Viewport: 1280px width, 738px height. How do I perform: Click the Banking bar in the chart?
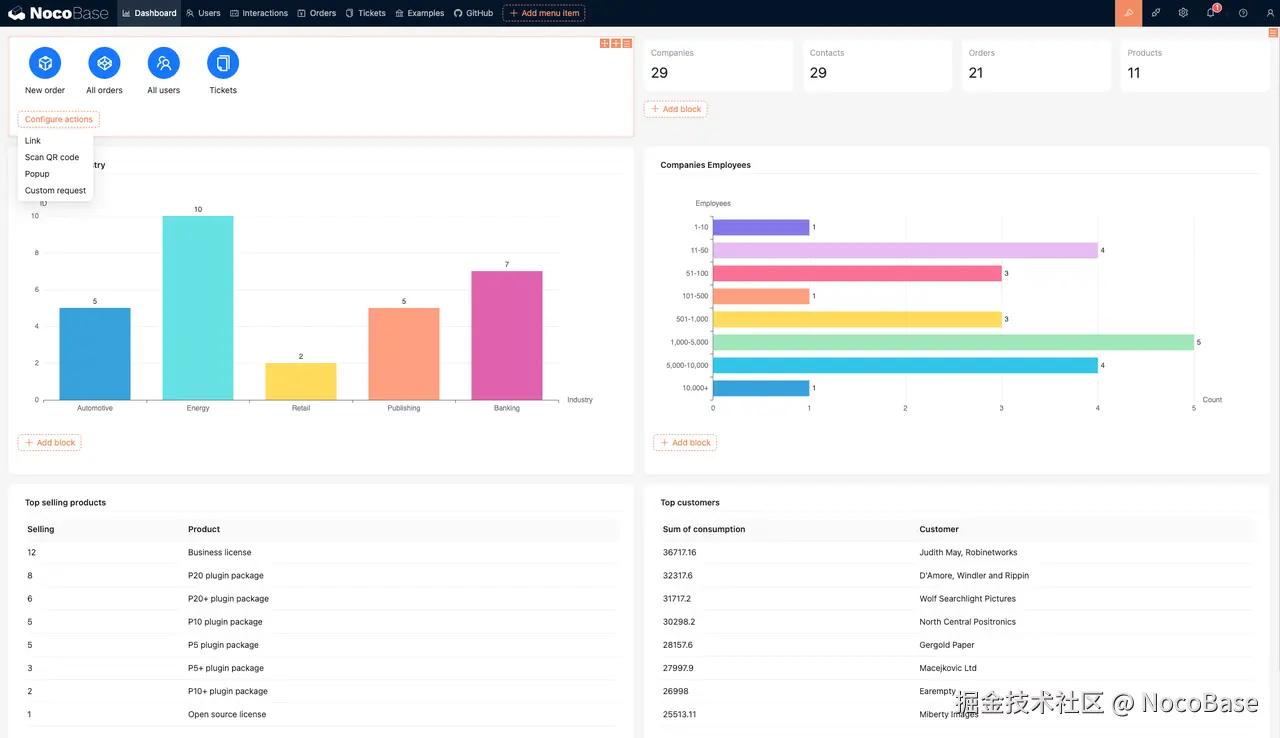pos(507,335)
